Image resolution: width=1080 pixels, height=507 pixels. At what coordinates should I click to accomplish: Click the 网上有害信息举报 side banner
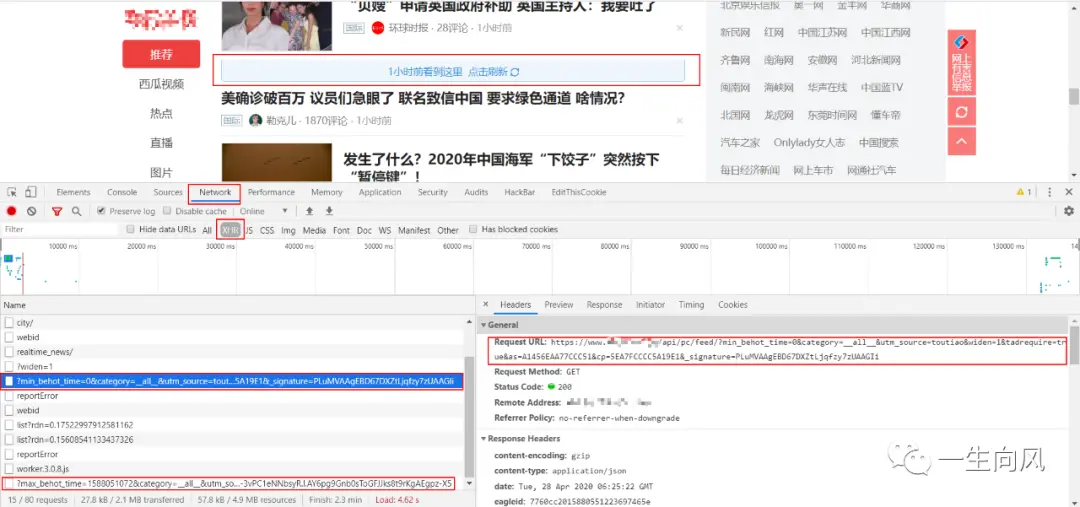point(962,63)
